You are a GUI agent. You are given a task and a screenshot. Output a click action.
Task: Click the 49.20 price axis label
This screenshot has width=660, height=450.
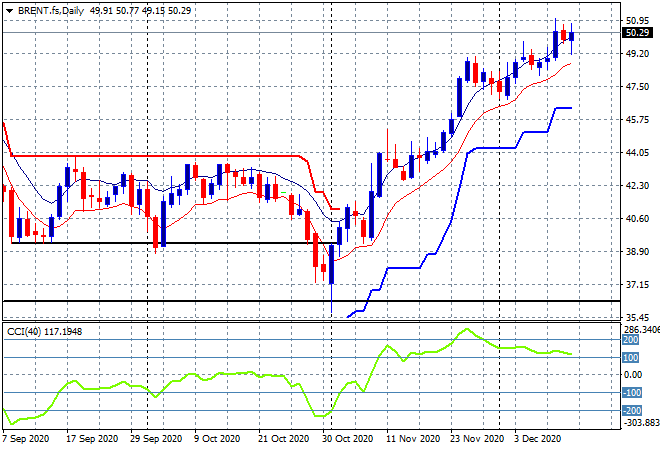point(637,53)
